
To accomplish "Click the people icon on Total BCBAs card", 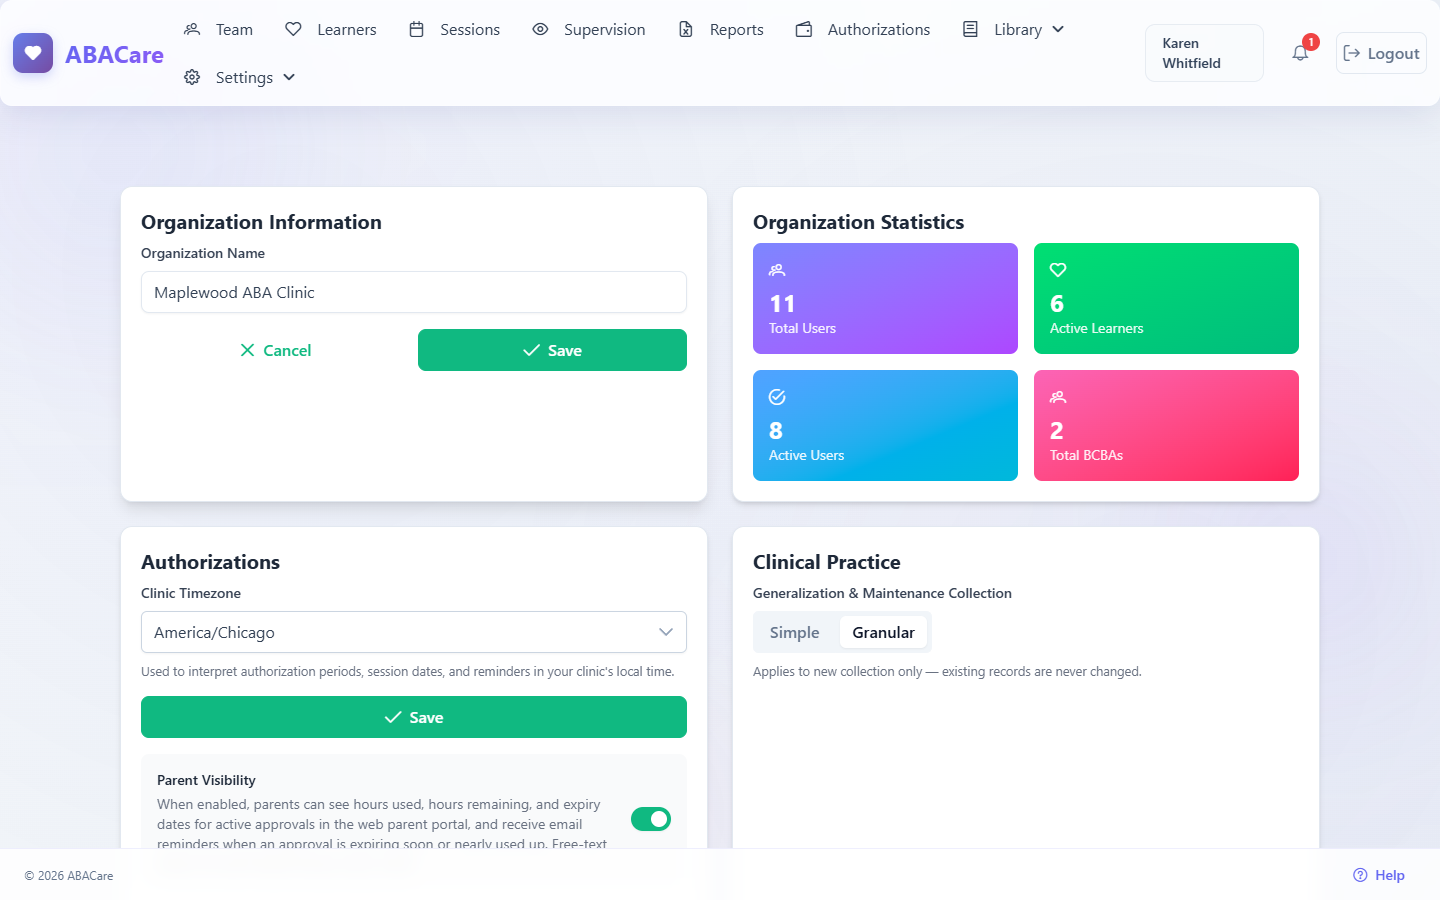I will [1058, 397].
